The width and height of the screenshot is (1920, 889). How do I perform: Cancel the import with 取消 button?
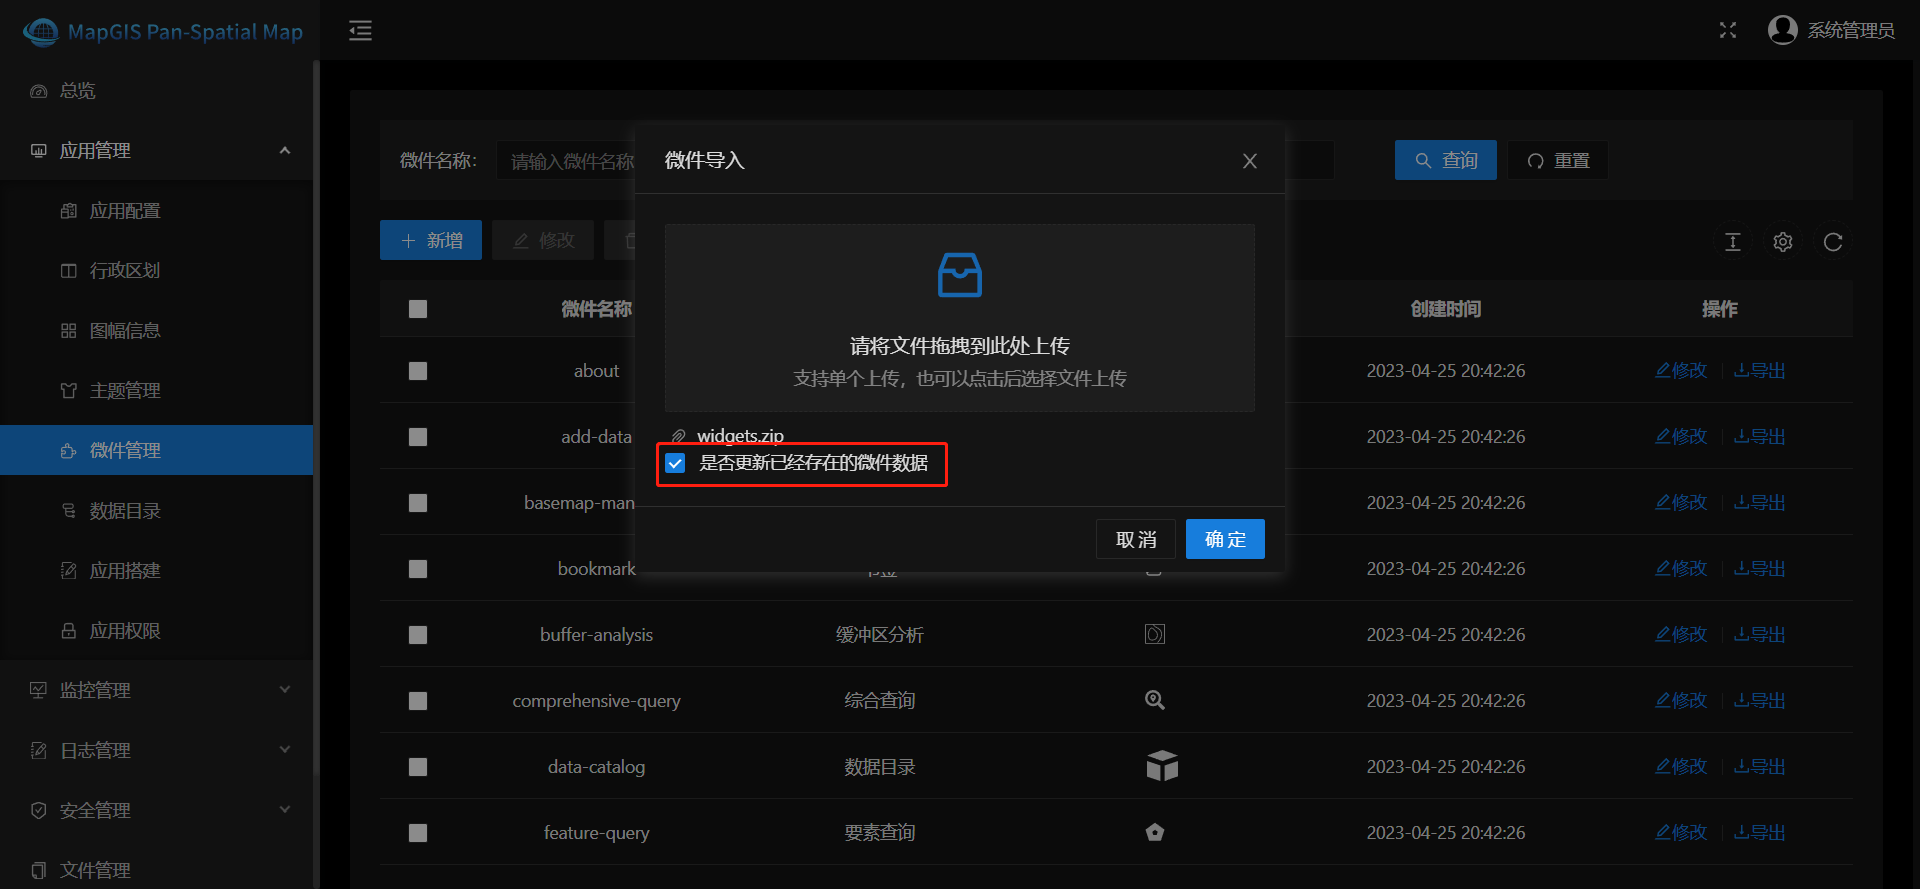click(1136, 539)
